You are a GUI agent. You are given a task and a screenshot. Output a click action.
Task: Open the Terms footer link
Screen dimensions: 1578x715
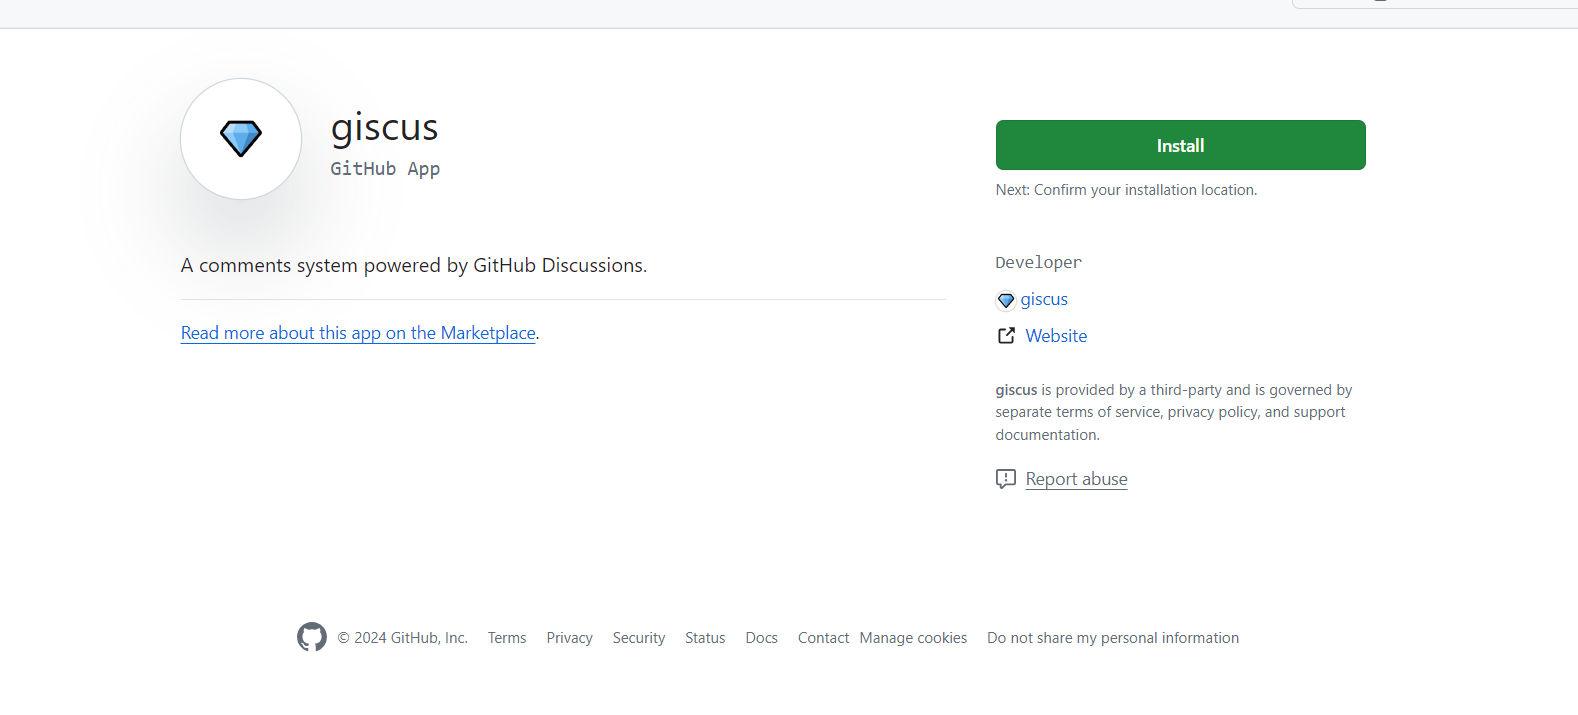click(507, 638)
